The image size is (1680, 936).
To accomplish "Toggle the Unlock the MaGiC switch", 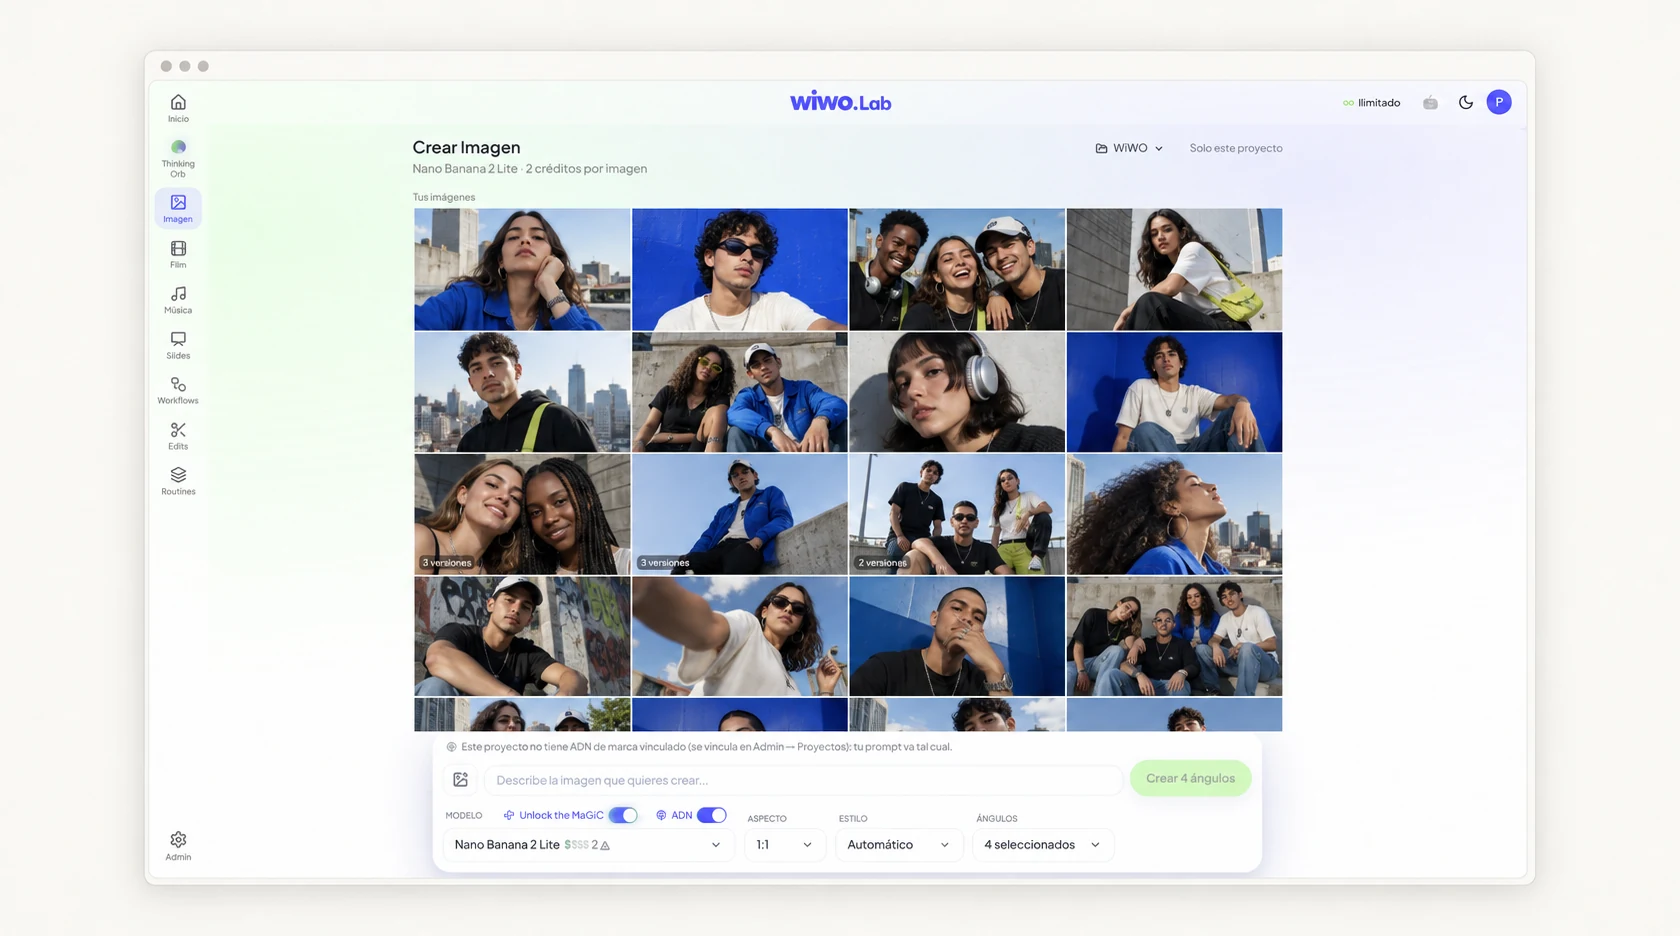I will point(623,815).
